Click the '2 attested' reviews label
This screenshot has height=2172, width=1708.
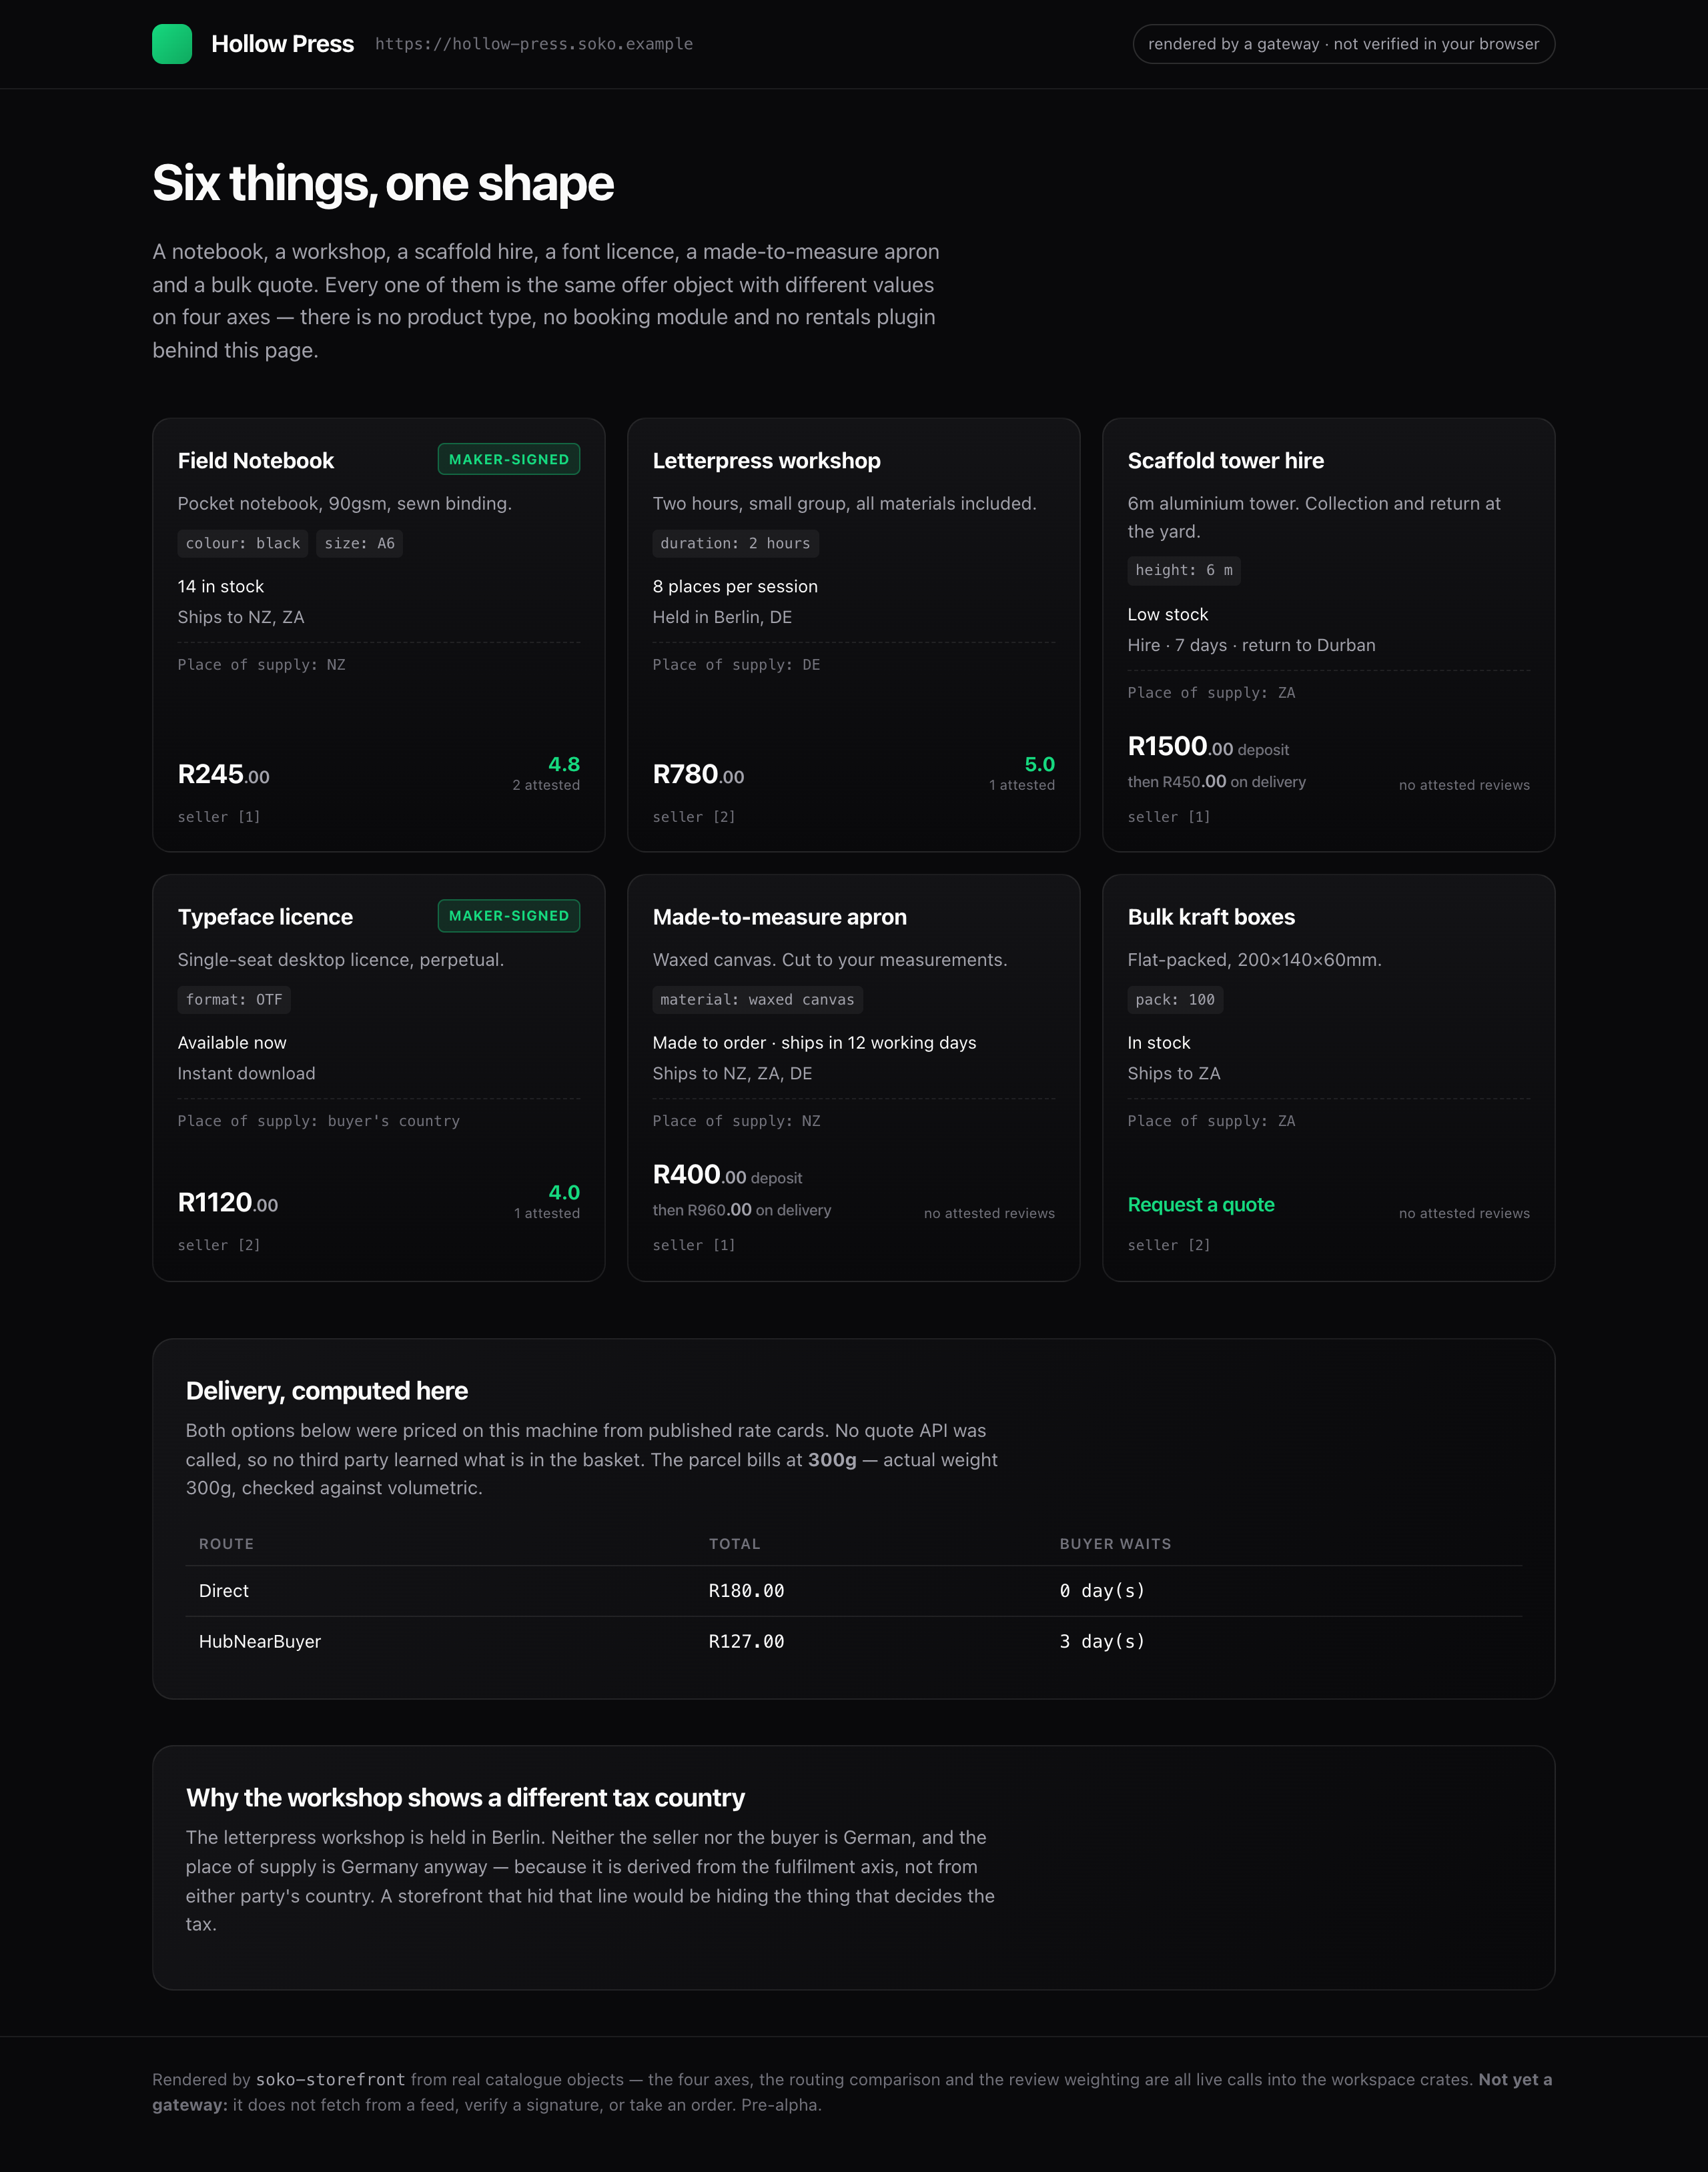pyautogui.click(x=546, y=785)
